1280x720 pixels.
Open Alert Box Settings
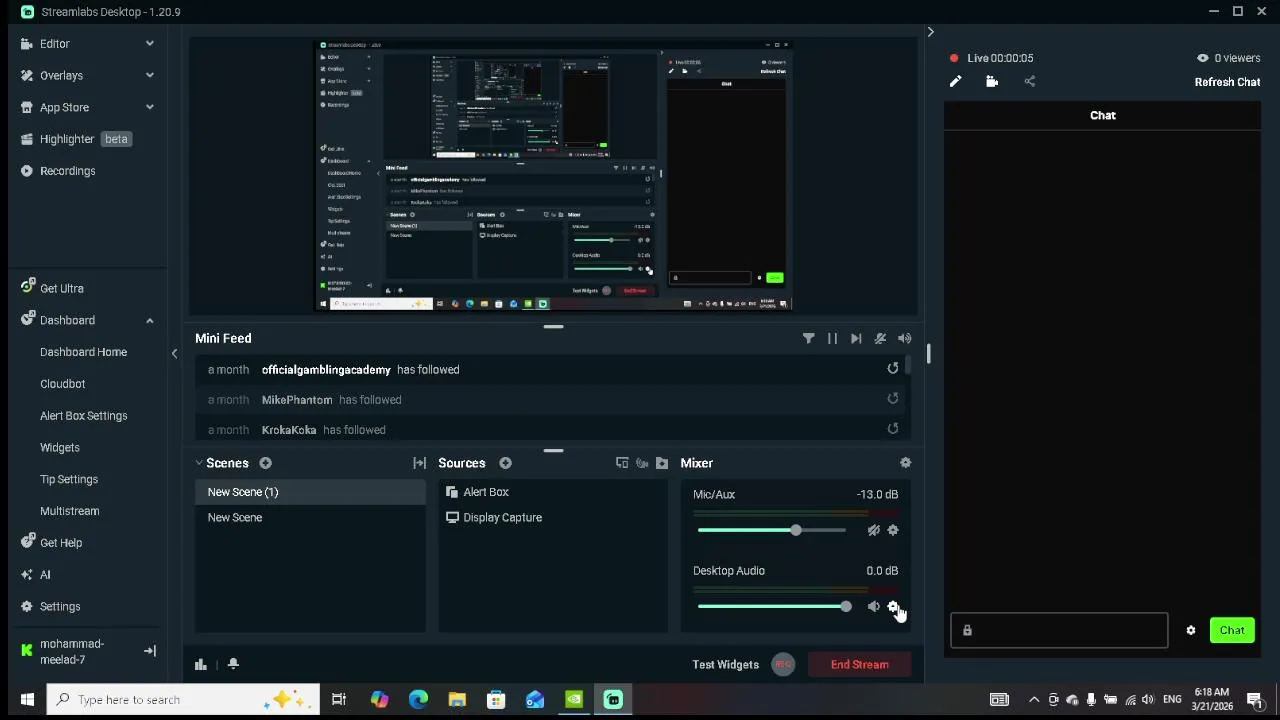coord(83,416)
